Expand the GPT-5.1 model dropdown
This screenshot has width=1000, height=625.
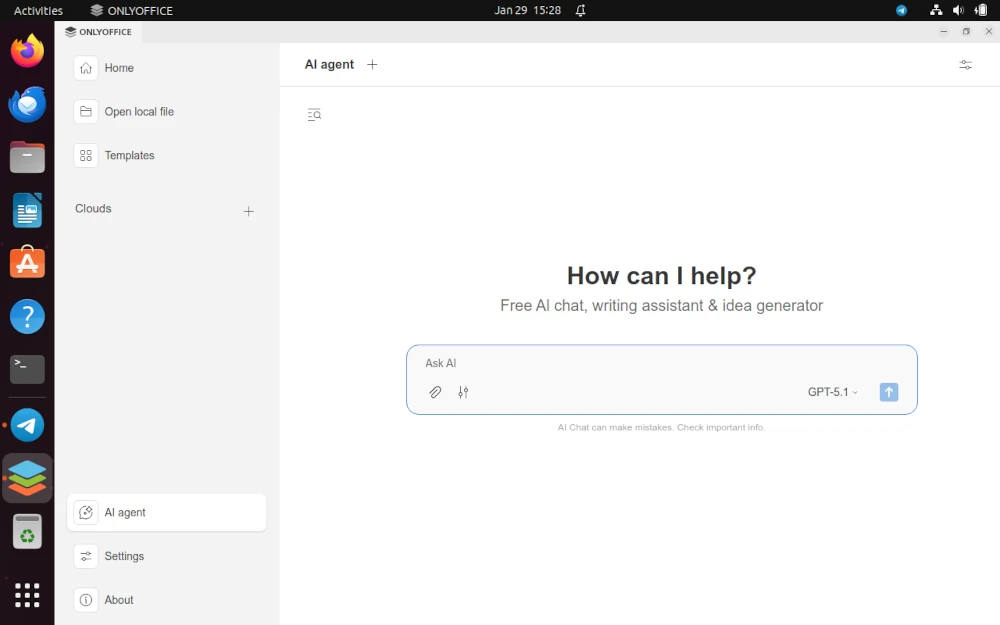pyautogui.click(x=832, y=392)
